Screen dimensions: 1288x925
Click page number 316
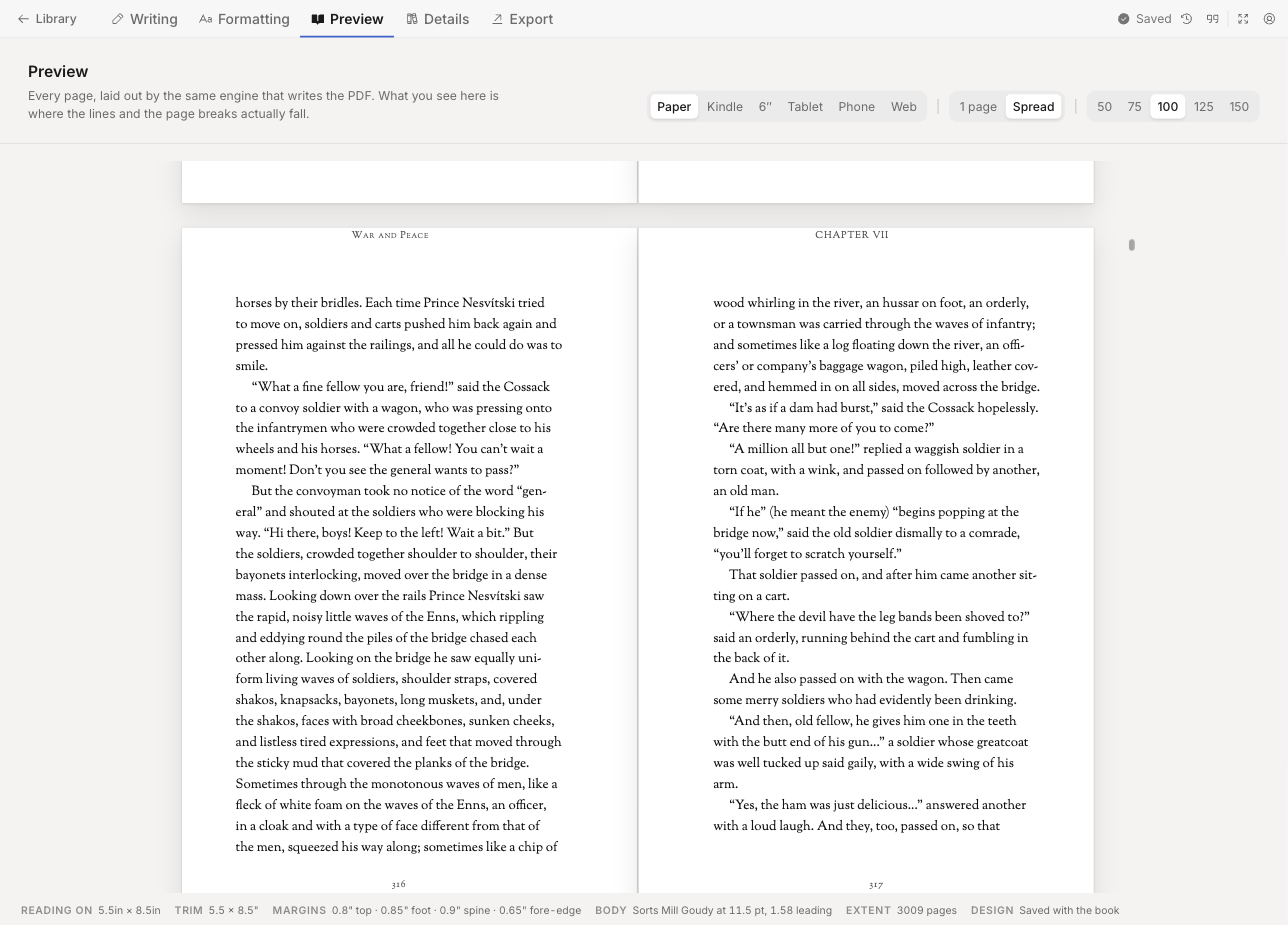[398, 885]
